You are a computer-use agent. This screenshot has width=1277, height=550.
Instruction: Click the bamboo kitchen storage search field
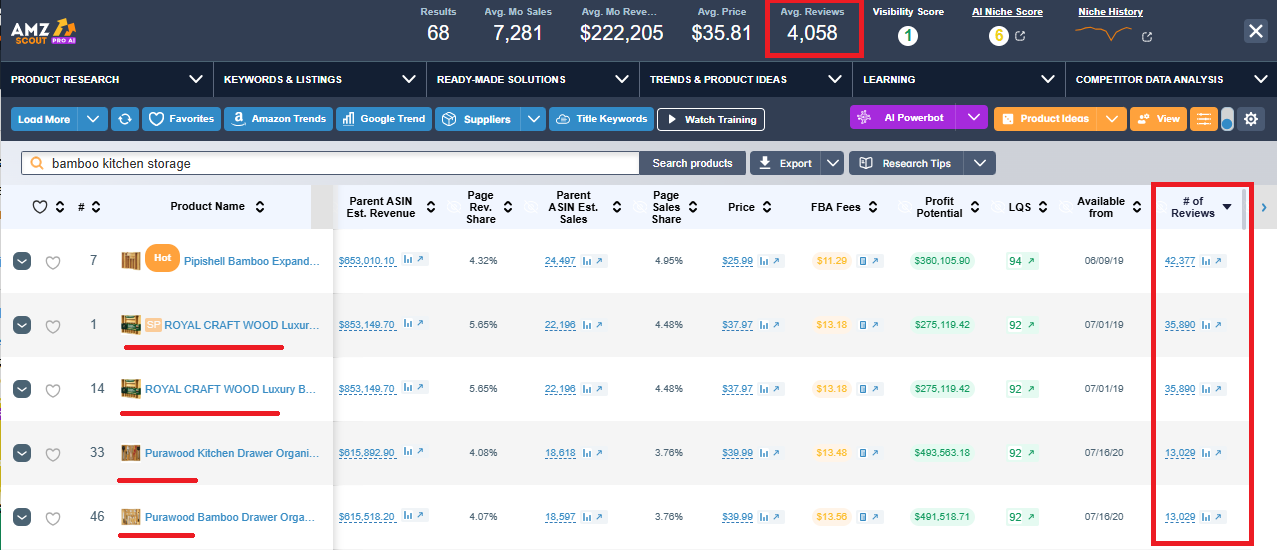(x=330, y=163)
